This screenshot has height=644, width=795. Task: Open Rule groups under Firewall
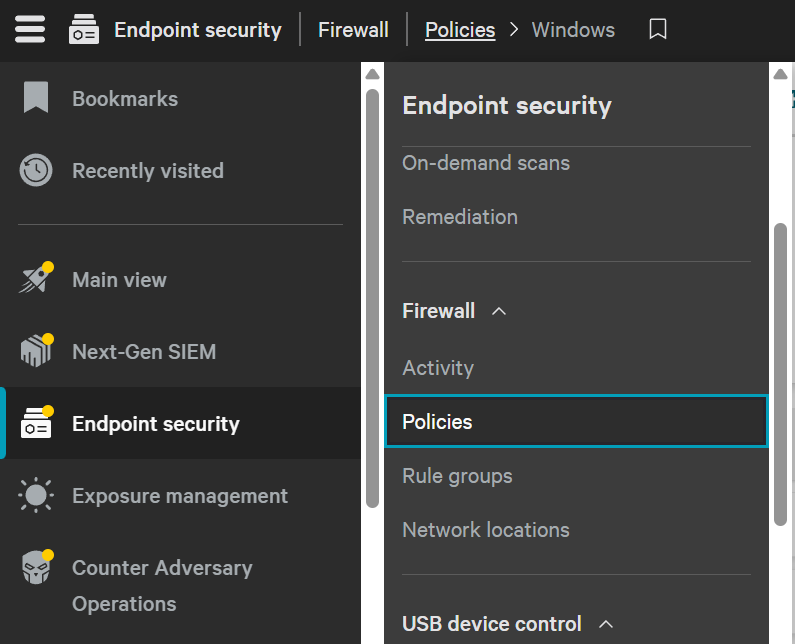coord(576,476)
